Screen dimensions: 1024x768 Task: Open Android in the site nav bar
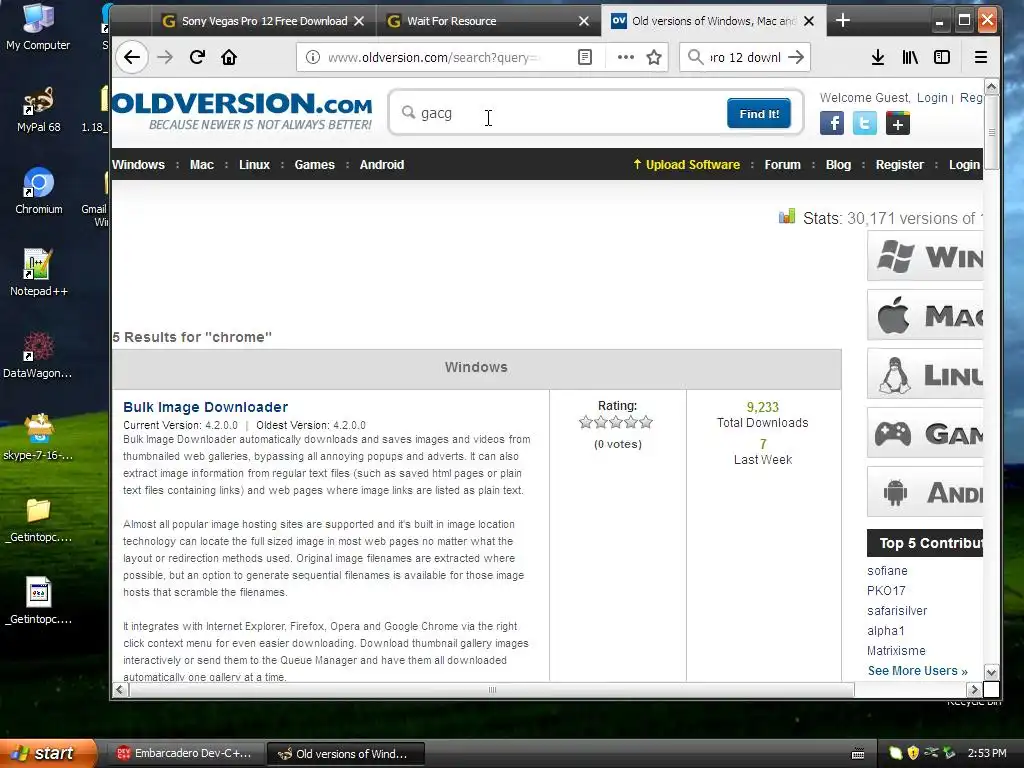pyautogui.click(x=381, y=165)
